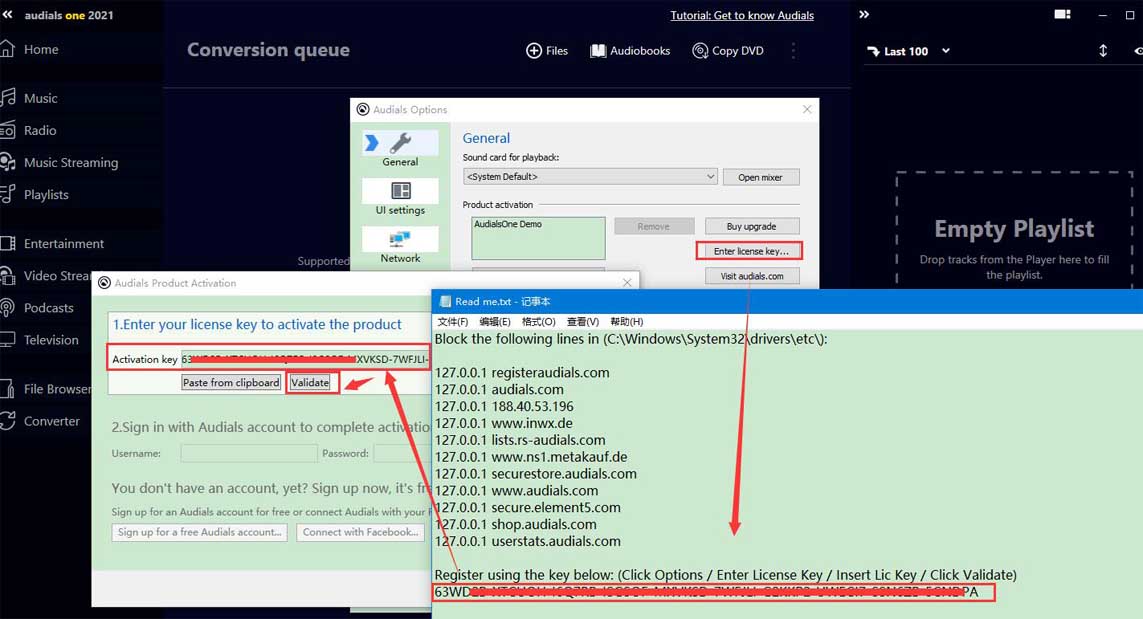Click line 127.0.0.1 securestore.audials.com
1143x619 pixels.
coord(536,473)
